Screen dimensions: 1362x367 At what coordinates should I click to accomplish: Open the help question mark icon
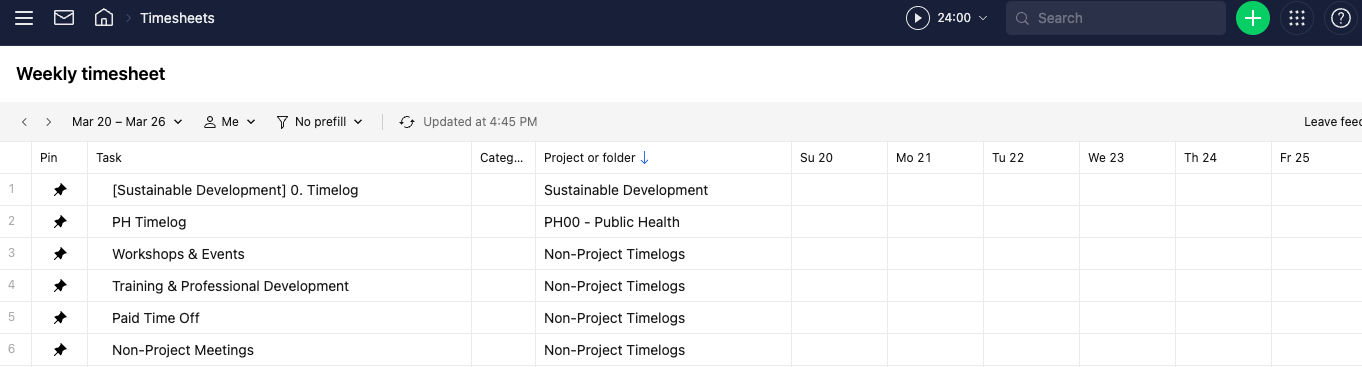click(x=1340, y=18)
